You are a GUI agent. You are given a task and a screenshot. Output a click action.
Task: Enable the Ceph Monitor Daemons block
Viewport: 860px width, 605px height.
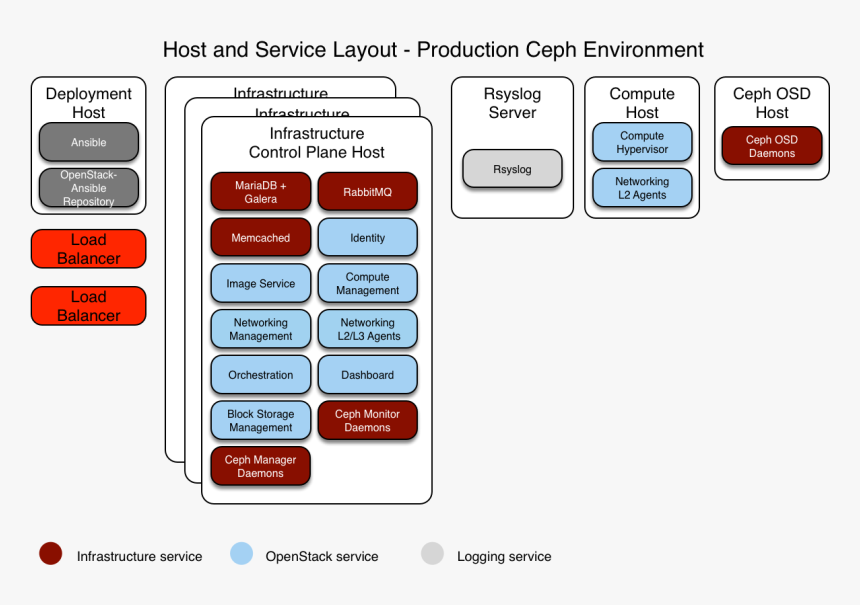coord(367,420)
